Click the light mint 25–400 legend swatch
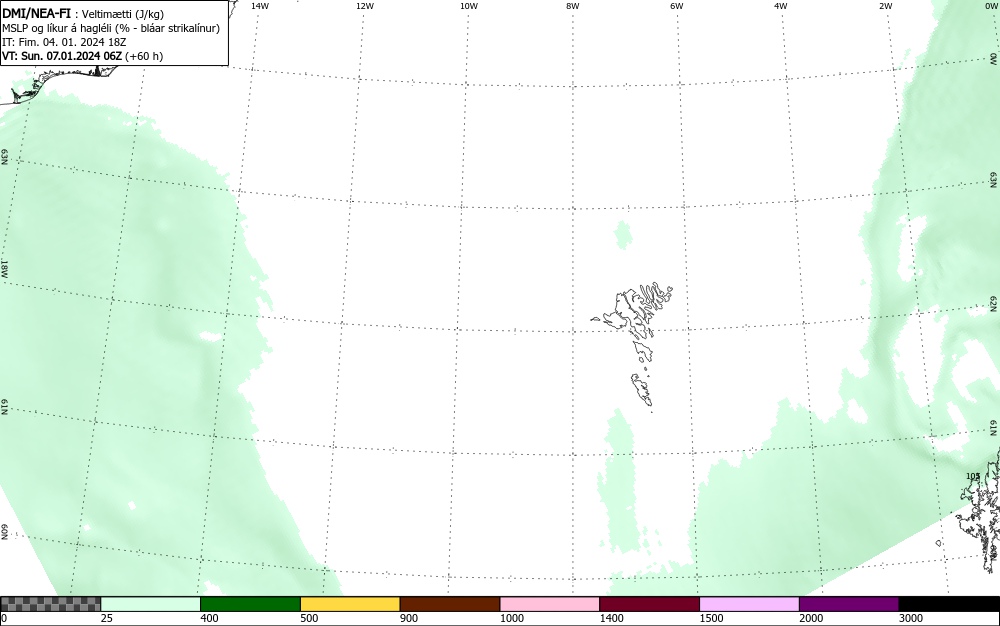The image size is (1000, 626). click(x=151, y=604)
